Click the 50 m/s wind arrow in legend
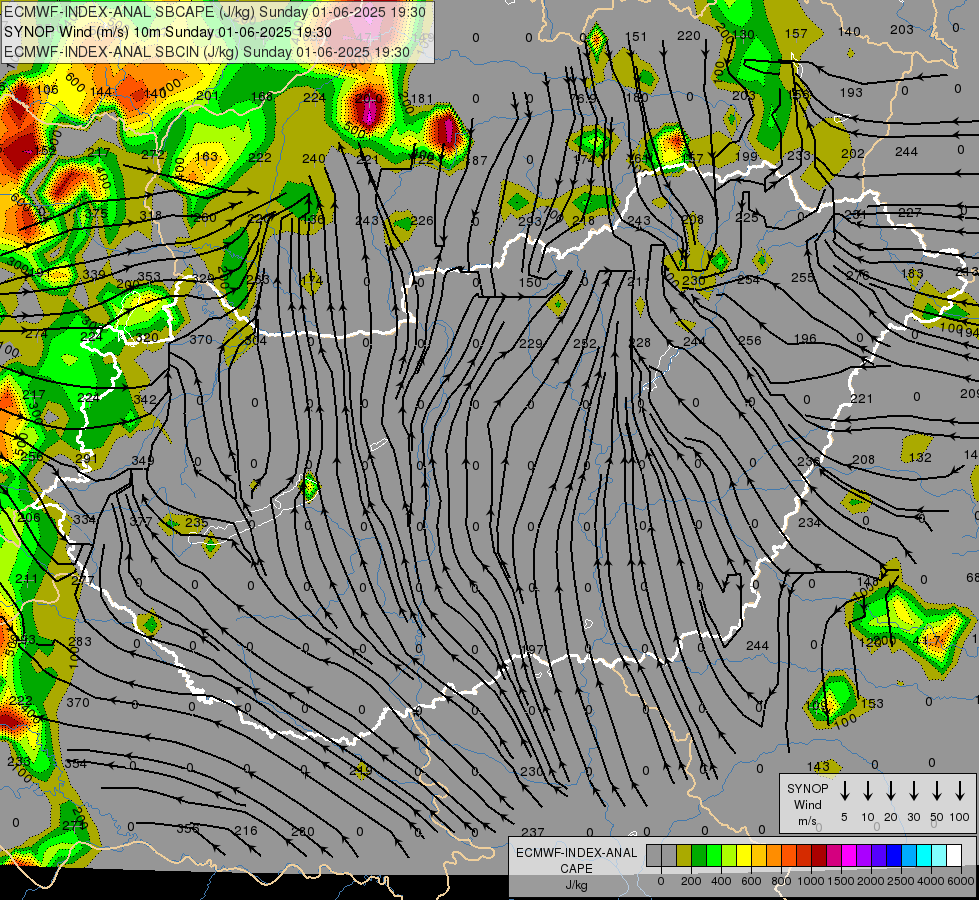Viewport: 979px width, 900px height. 937,791
